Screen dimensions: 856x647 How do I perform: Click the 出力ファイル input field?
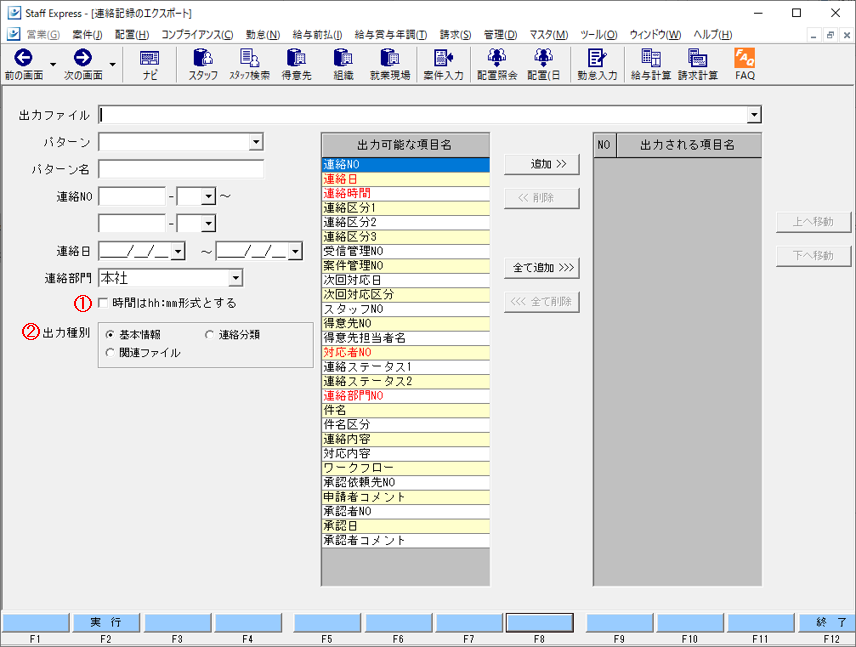(x=423, y=115)
